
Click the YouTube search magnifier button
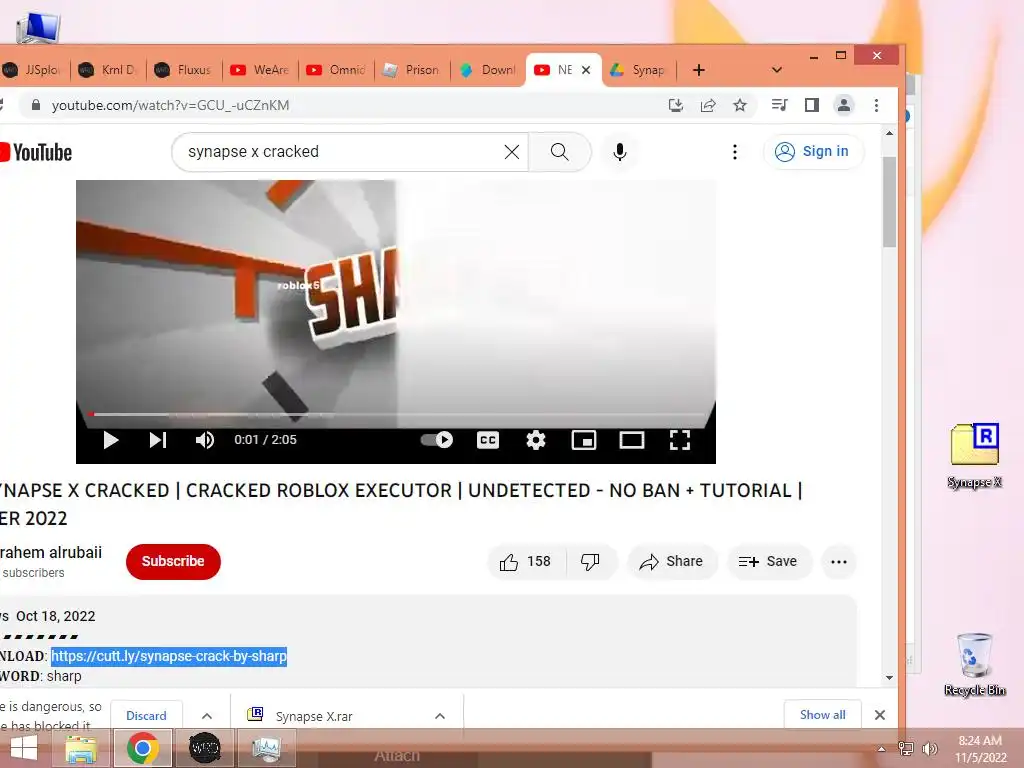click(560, 152)
